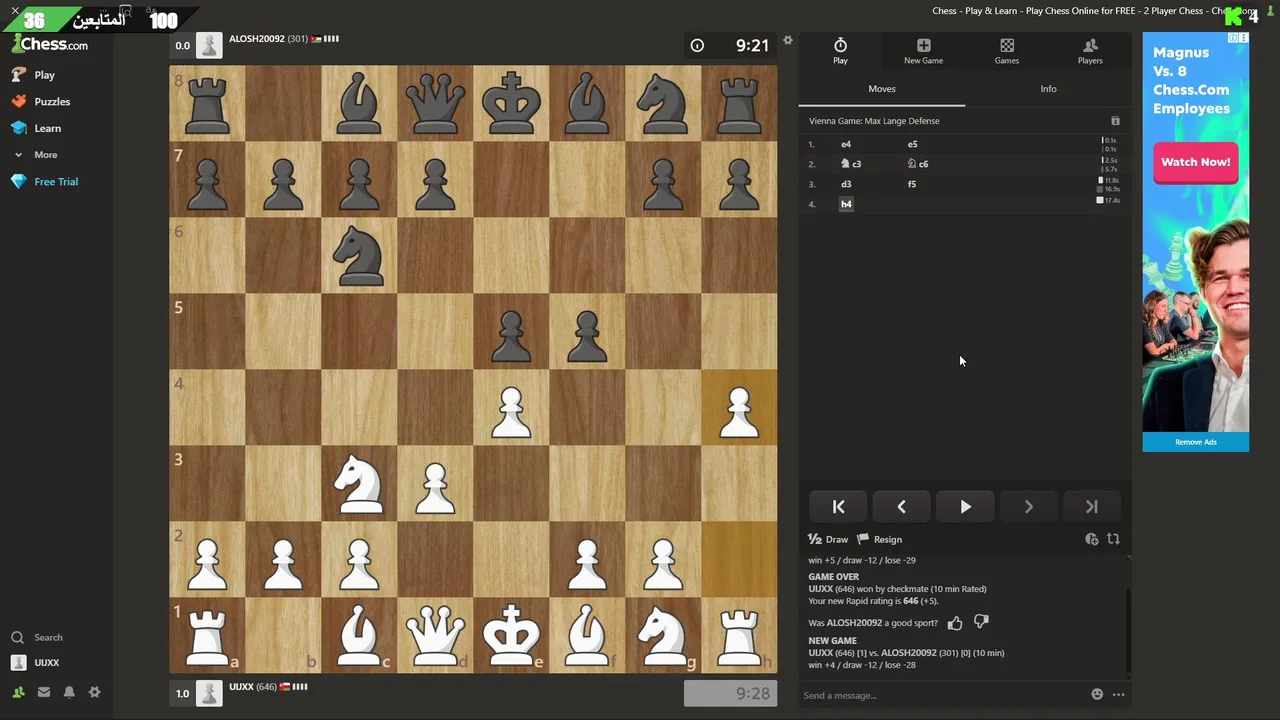Screen dimensions: 1280x720
Task: Select the Players tab
Action: [1090, 51]
